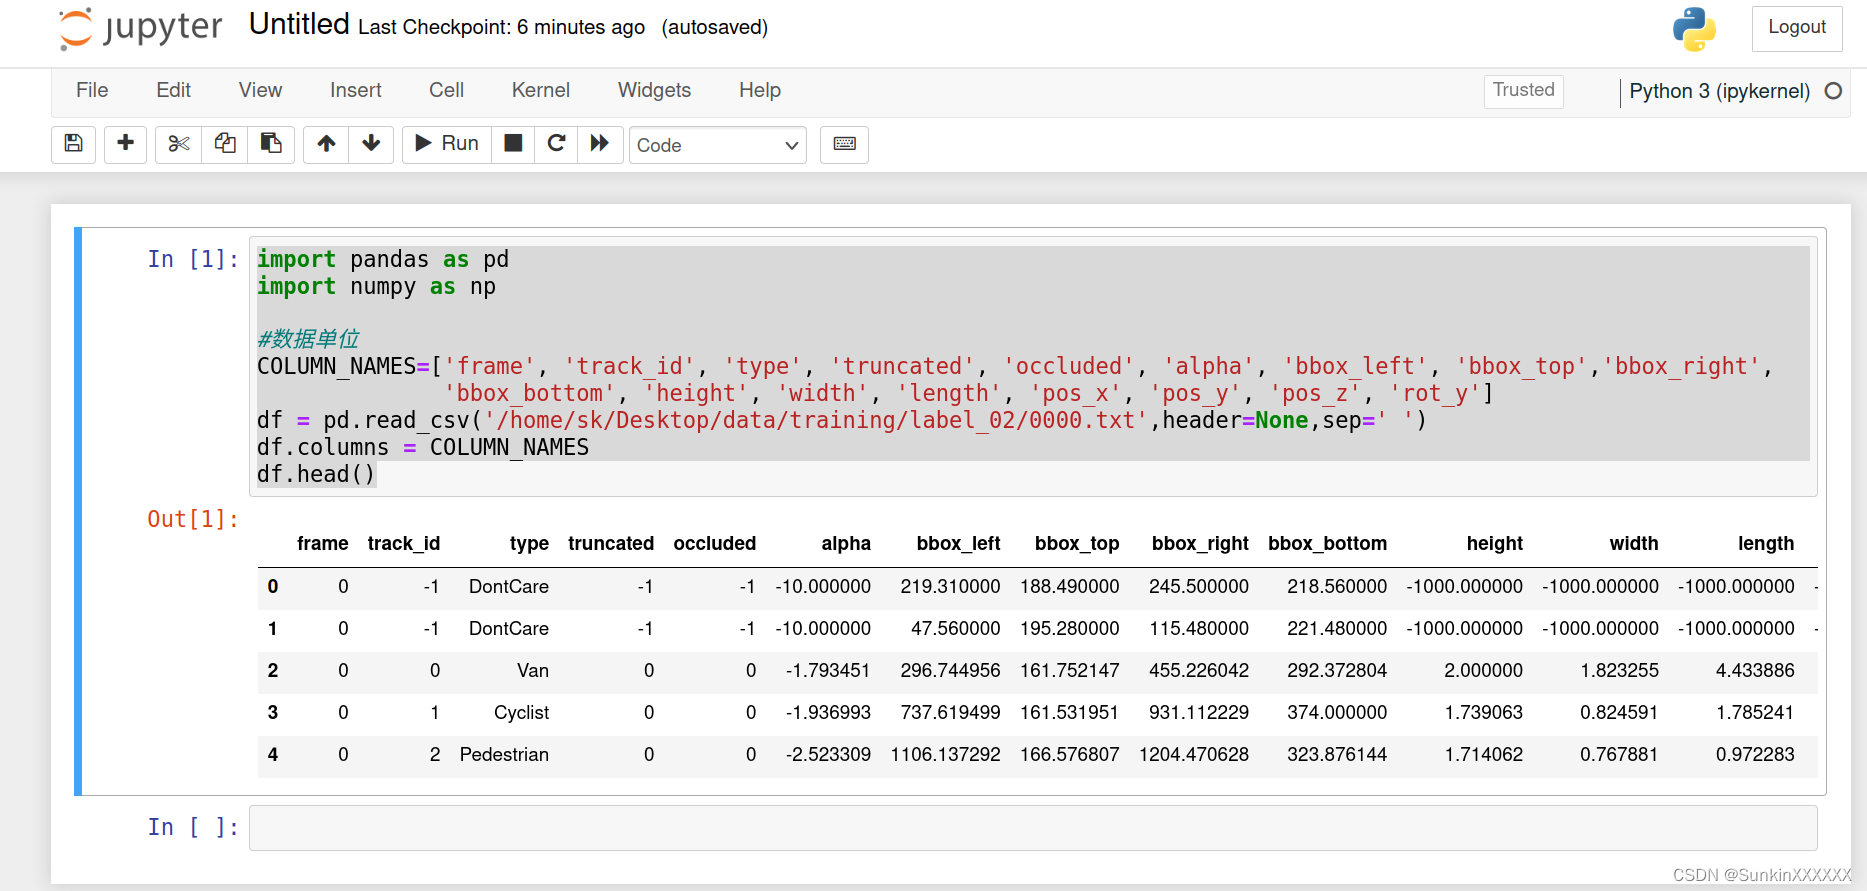Insert a new cell below
The width and height of the screenshot is (1867, 891).
[x=126, y=144]
